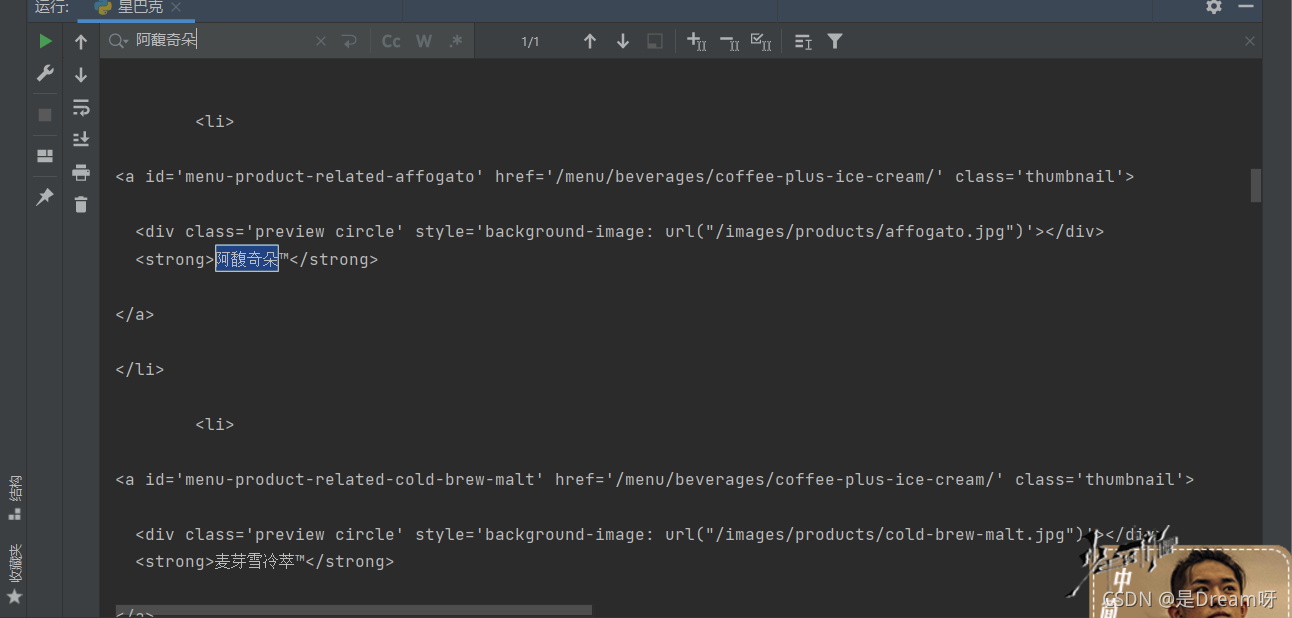The height and width of the screenshot is (618, 1292).
Task: Stop the running process square icon
Action: pyautogui.click(x=45, y=115)
